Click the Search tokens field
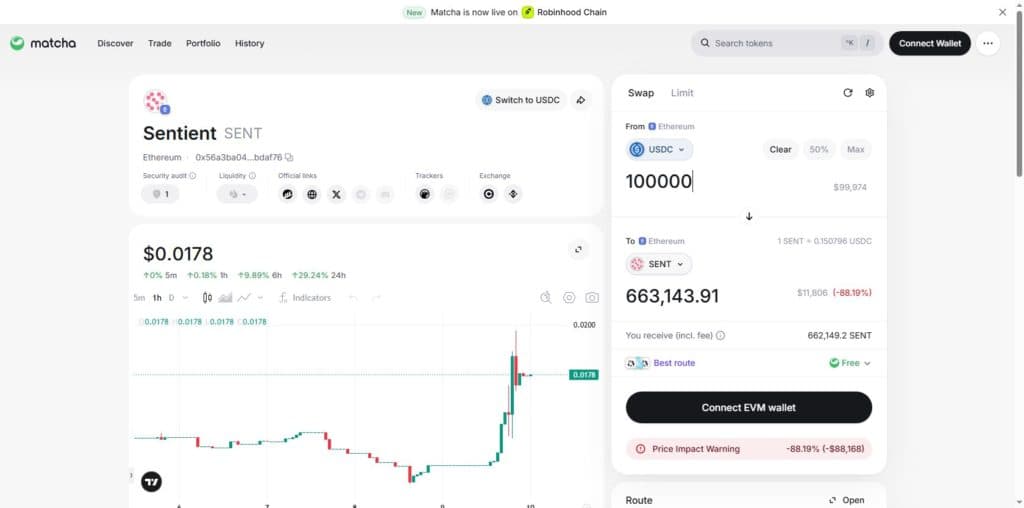Image resolution: width=1024 pixels, height=508 pixels. pos(787,43)
